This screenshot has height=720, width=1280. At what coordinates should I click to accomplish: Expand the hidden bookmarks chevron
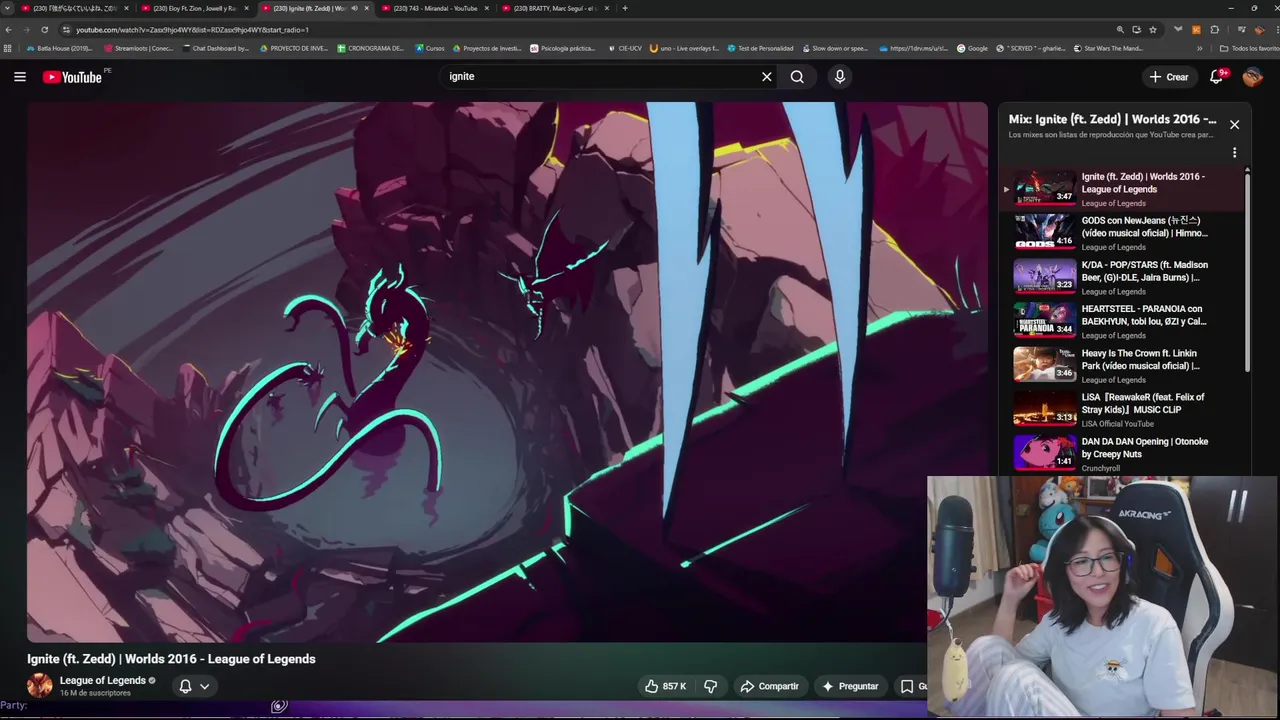1199,48
